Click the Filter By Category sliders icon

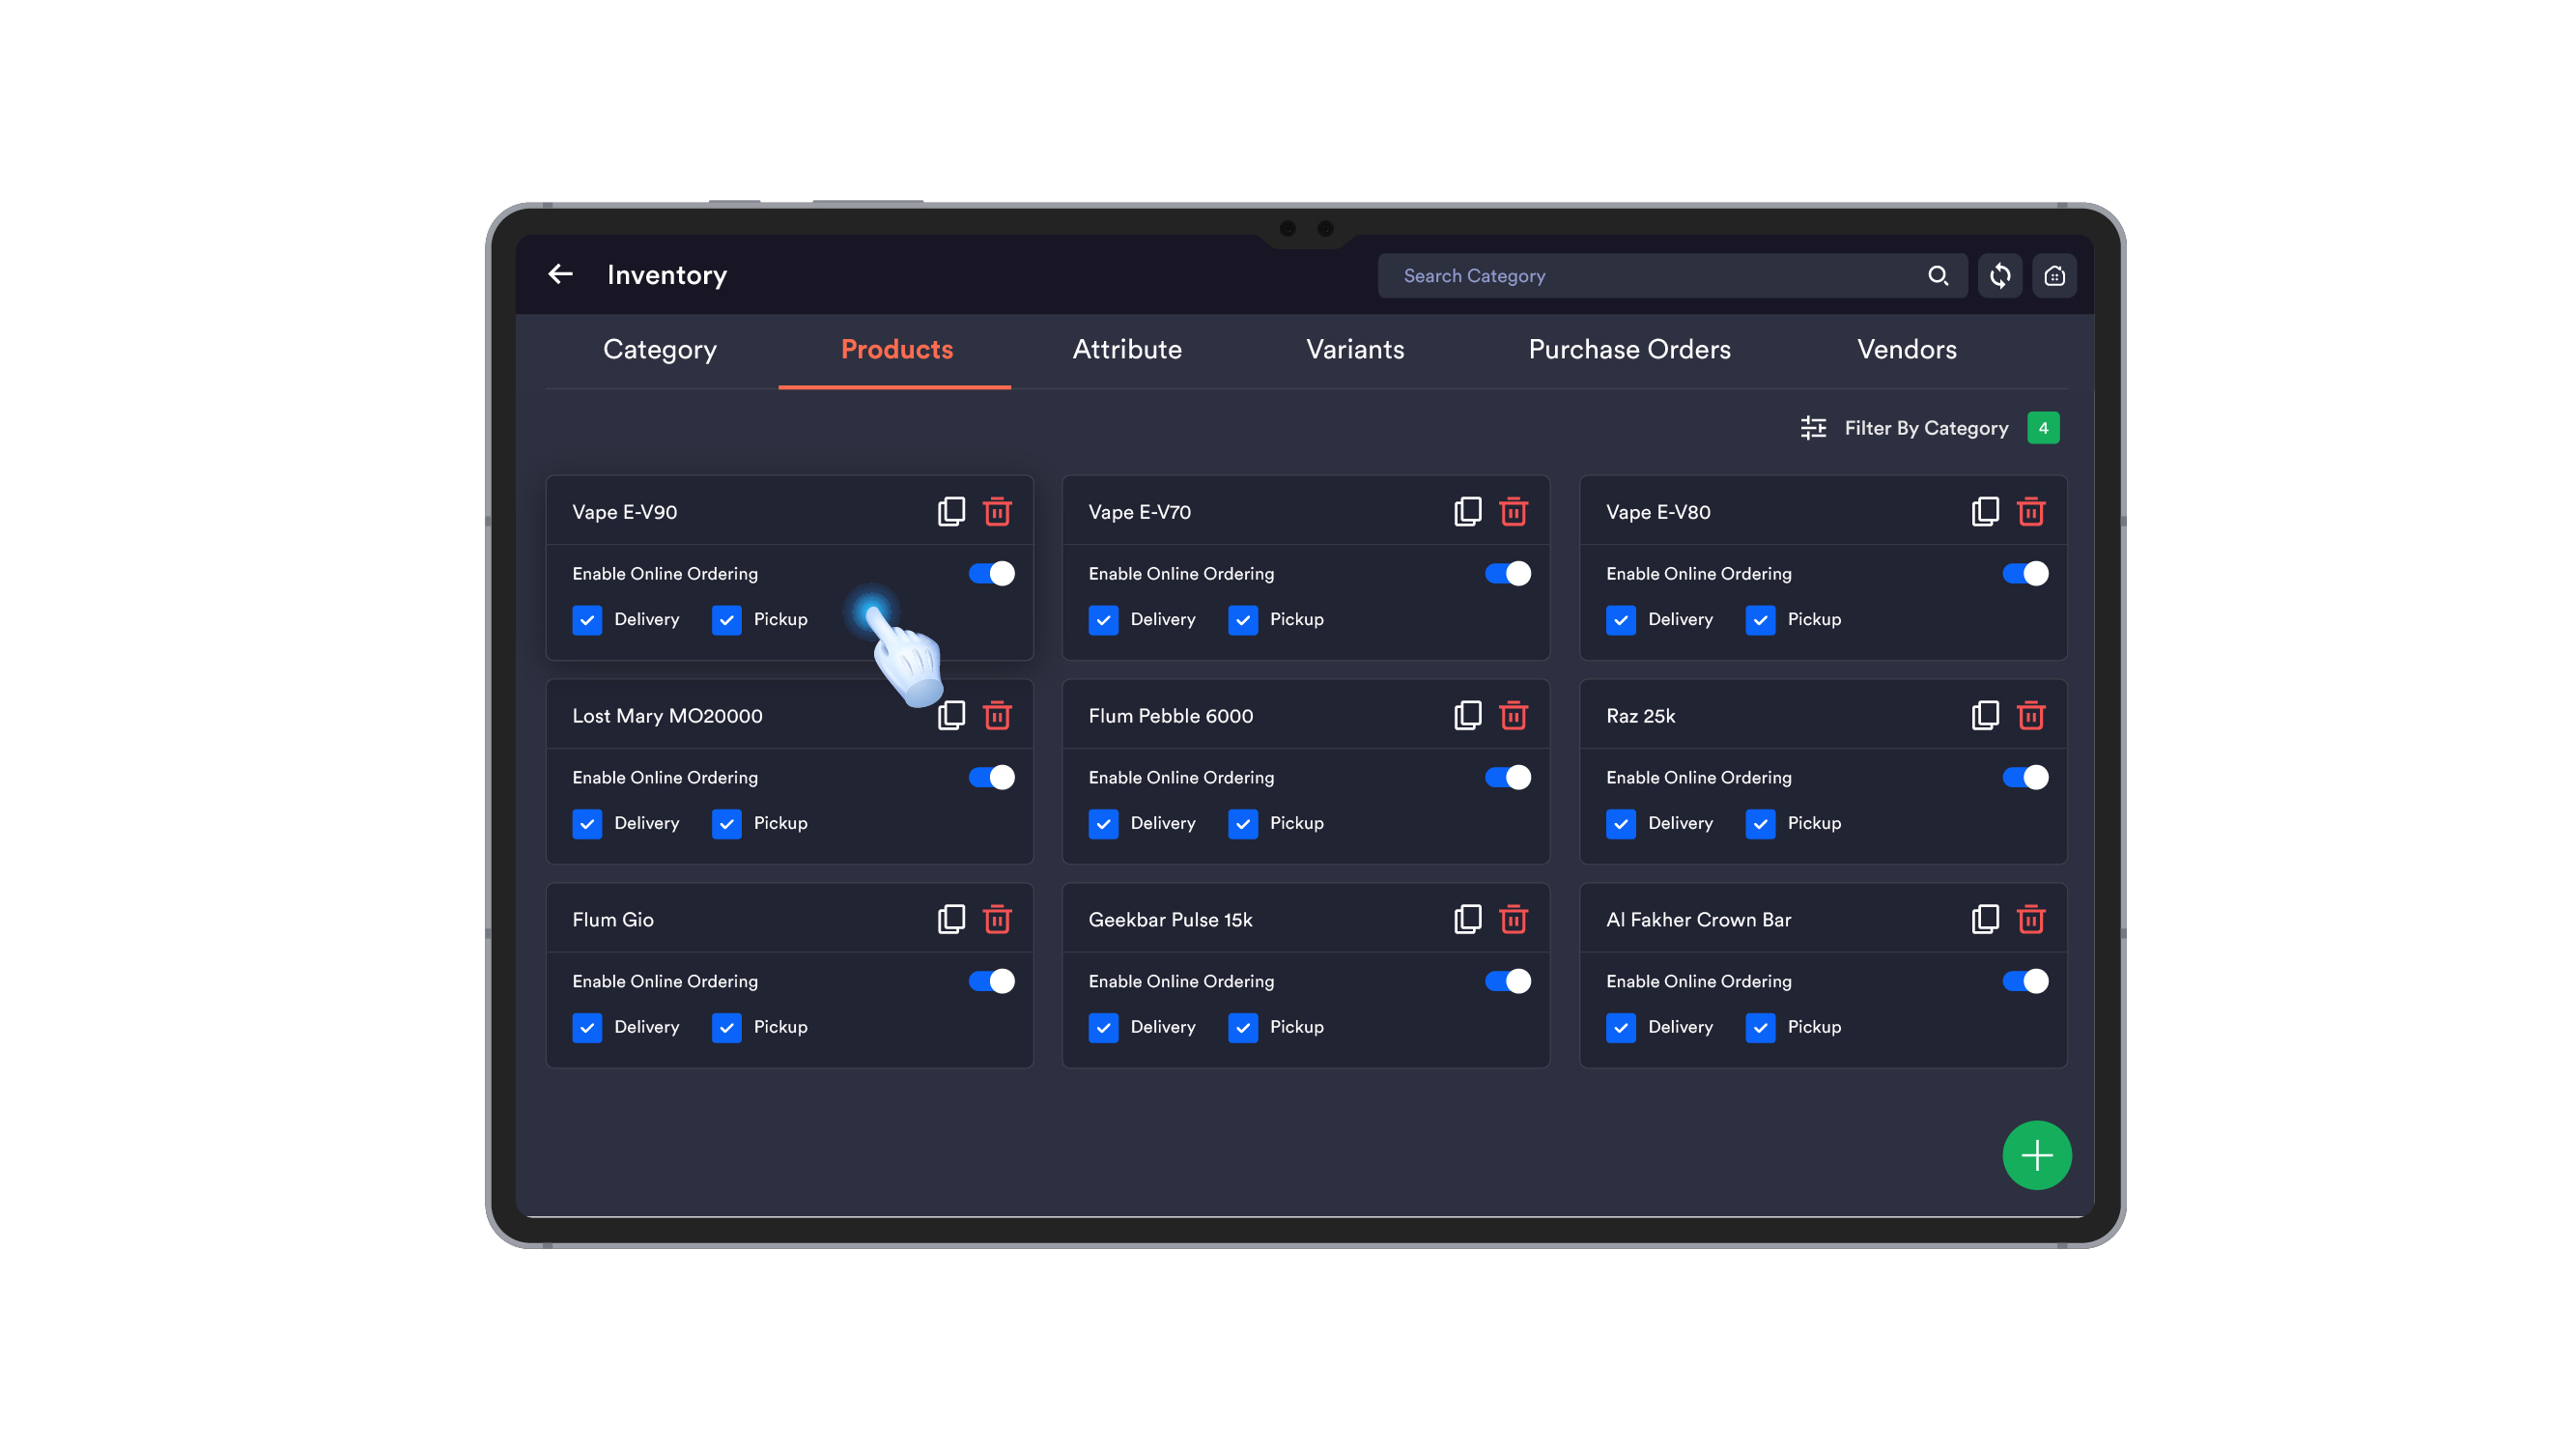1813,428
